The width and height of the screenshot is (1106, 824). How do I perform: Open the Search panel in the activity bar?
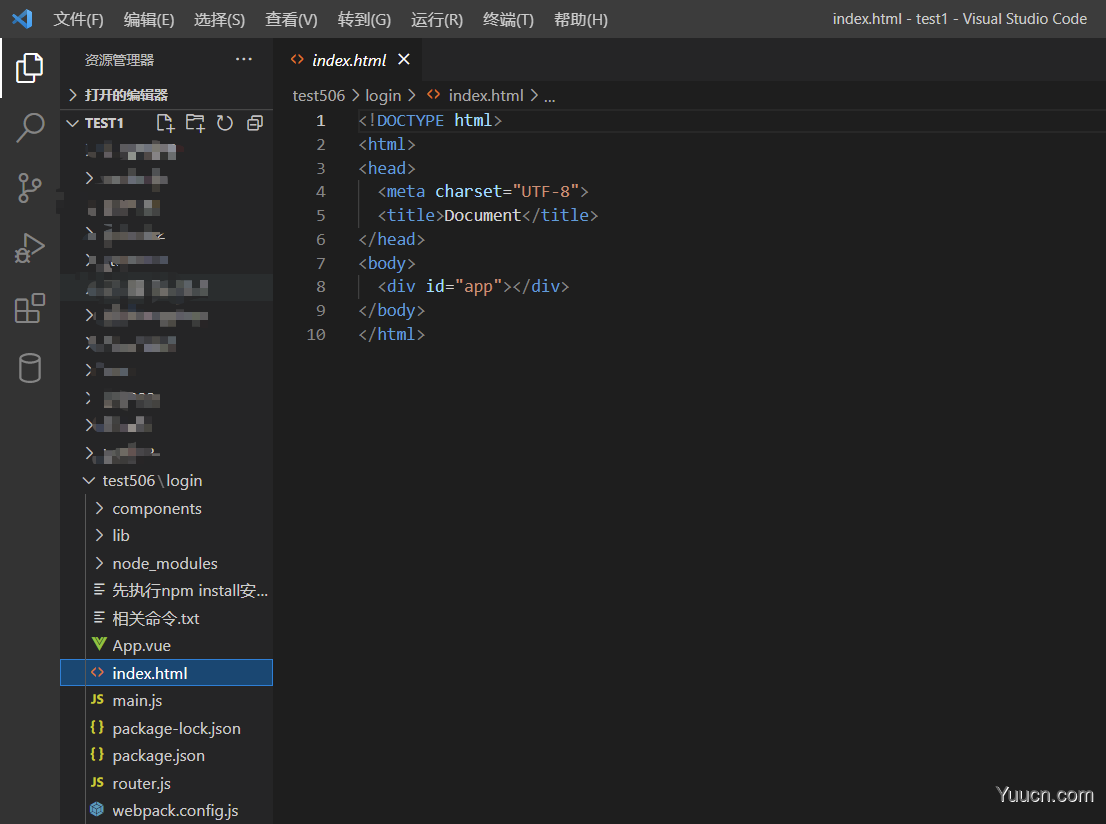(30, 128)
